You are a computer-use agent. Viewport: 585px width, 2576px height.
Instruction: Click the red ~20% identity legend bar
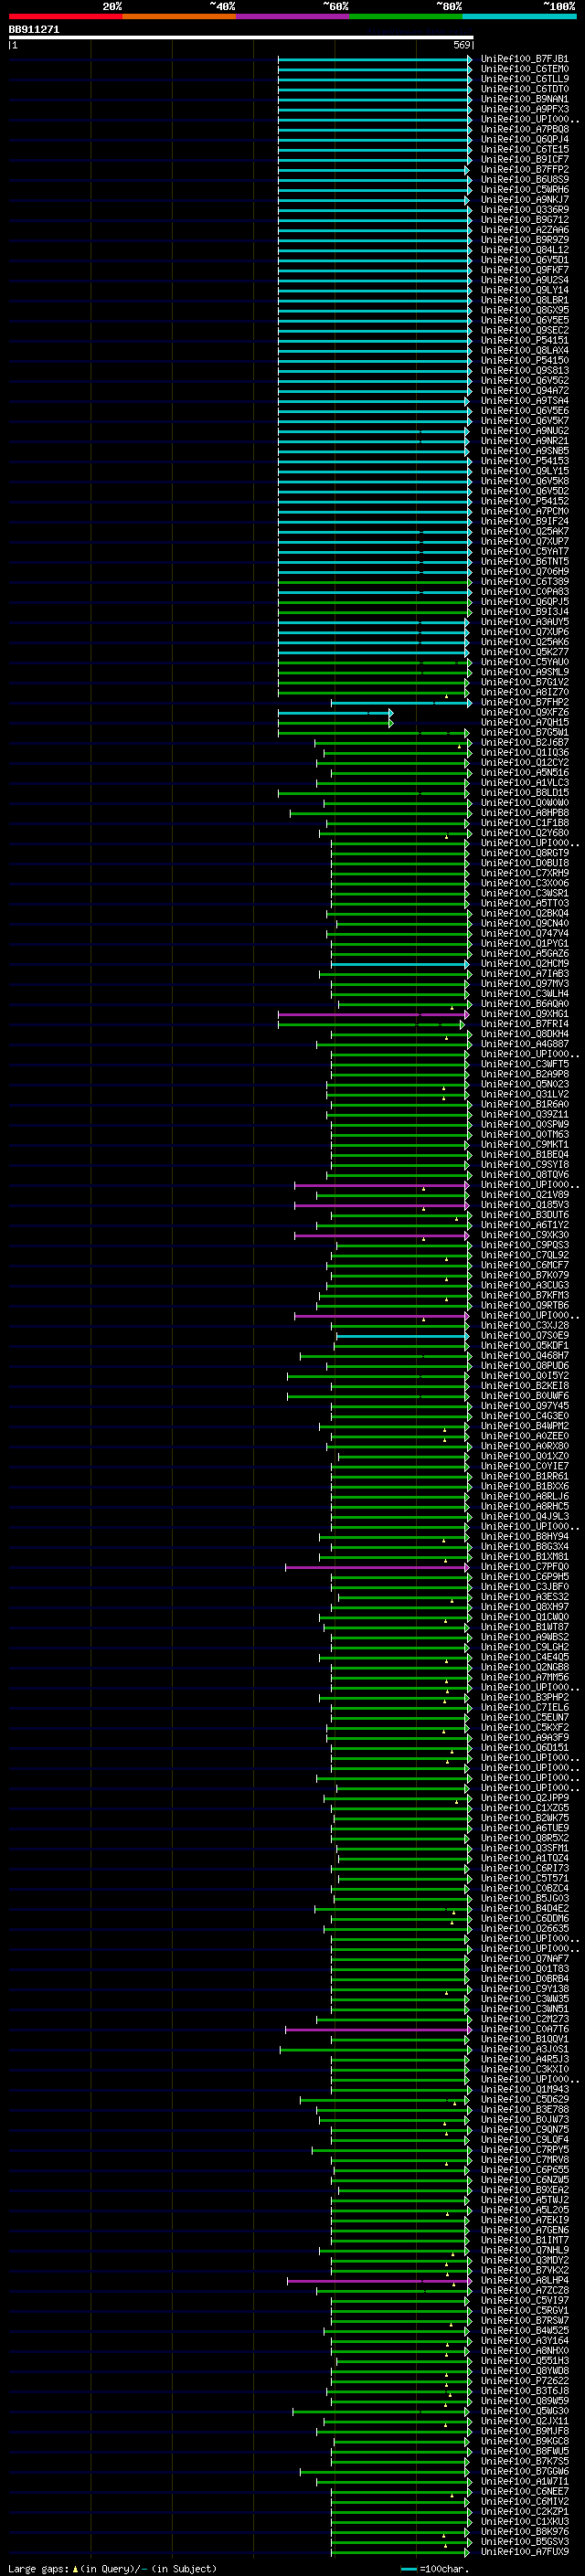click(x=65, y=16)
